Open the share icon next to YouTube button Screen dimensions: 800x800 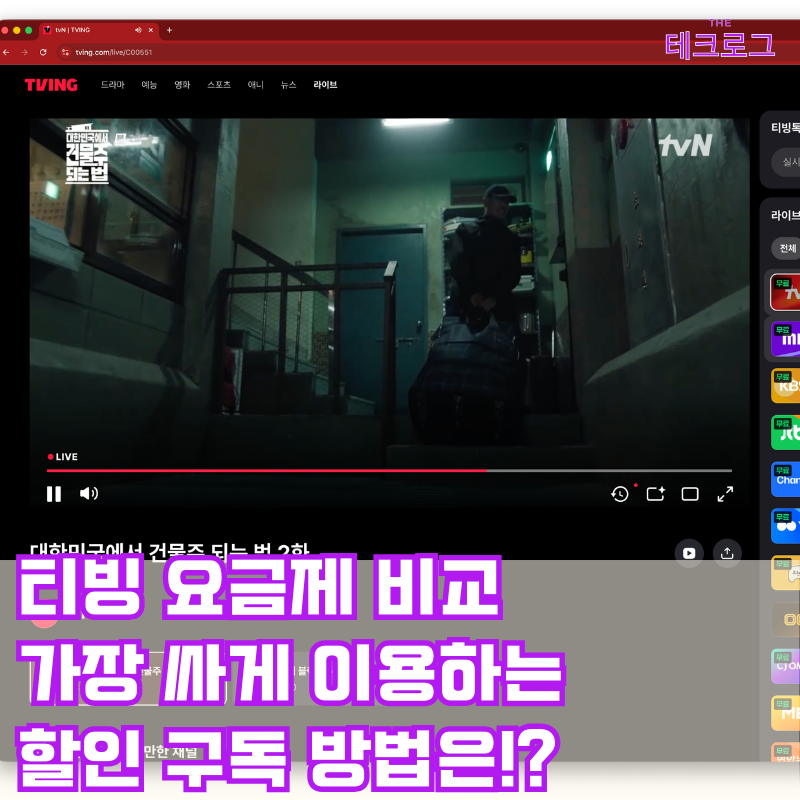point(727,552)
